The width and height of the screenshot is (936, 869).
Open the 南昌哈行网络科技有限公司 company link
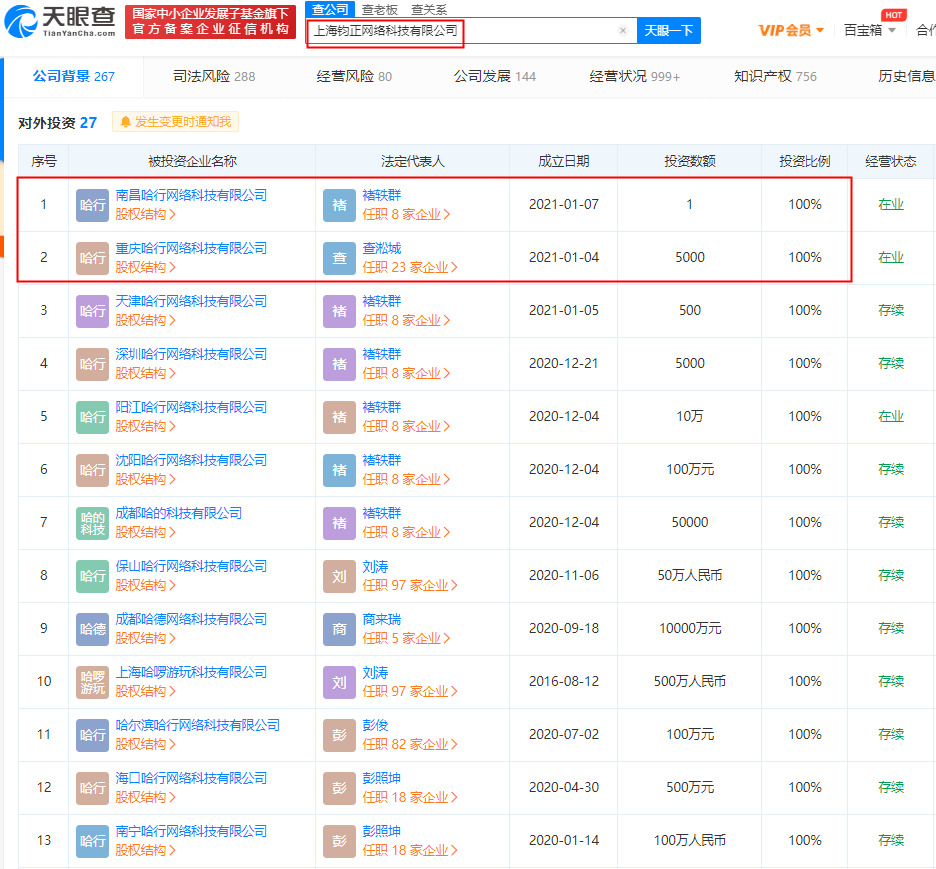[x=191, y=195]
